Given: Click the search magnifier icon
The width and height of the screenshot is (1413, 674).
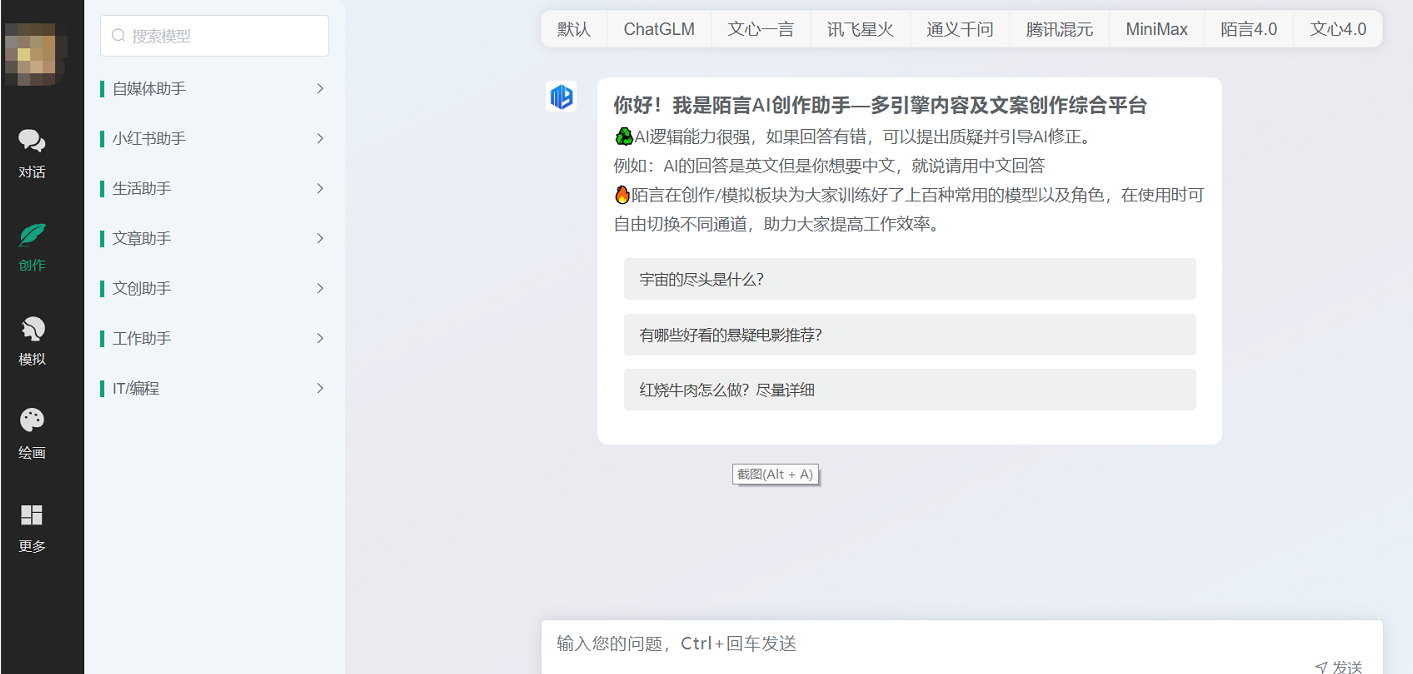Looking at the screenshot, I should (118, 36).
